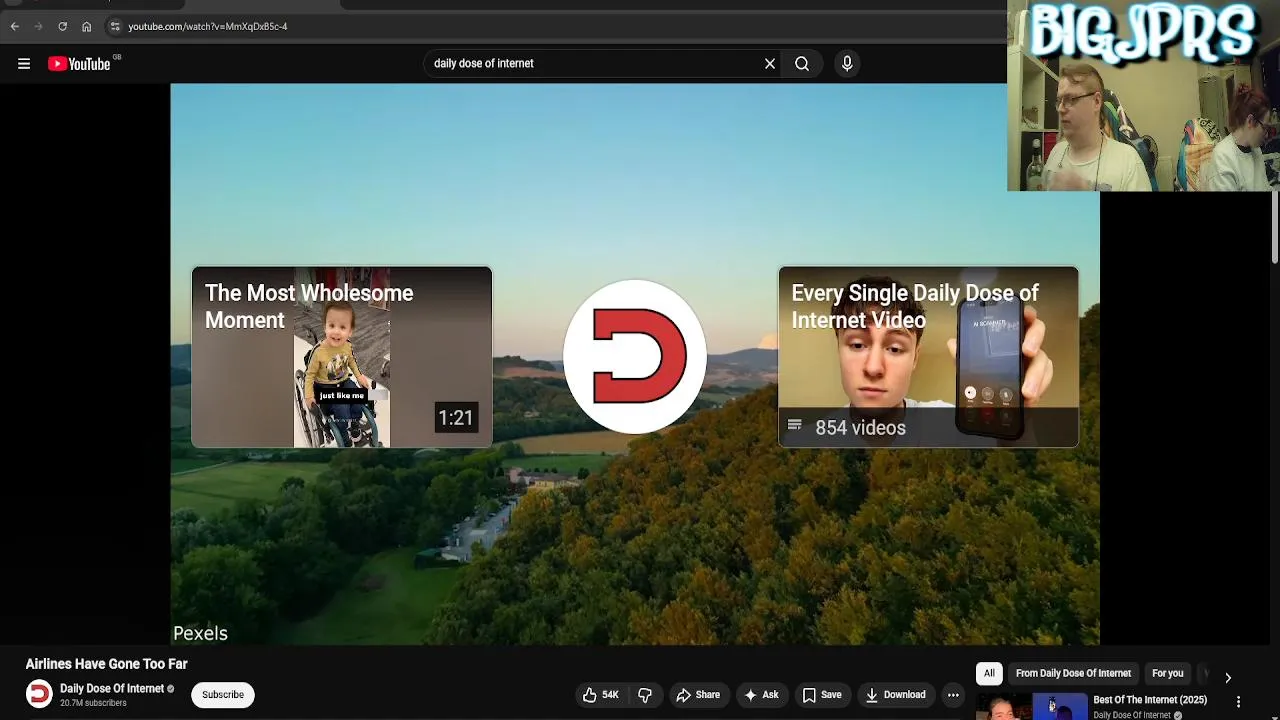Open the 854 videos playlist card

[x=928, y=357]
